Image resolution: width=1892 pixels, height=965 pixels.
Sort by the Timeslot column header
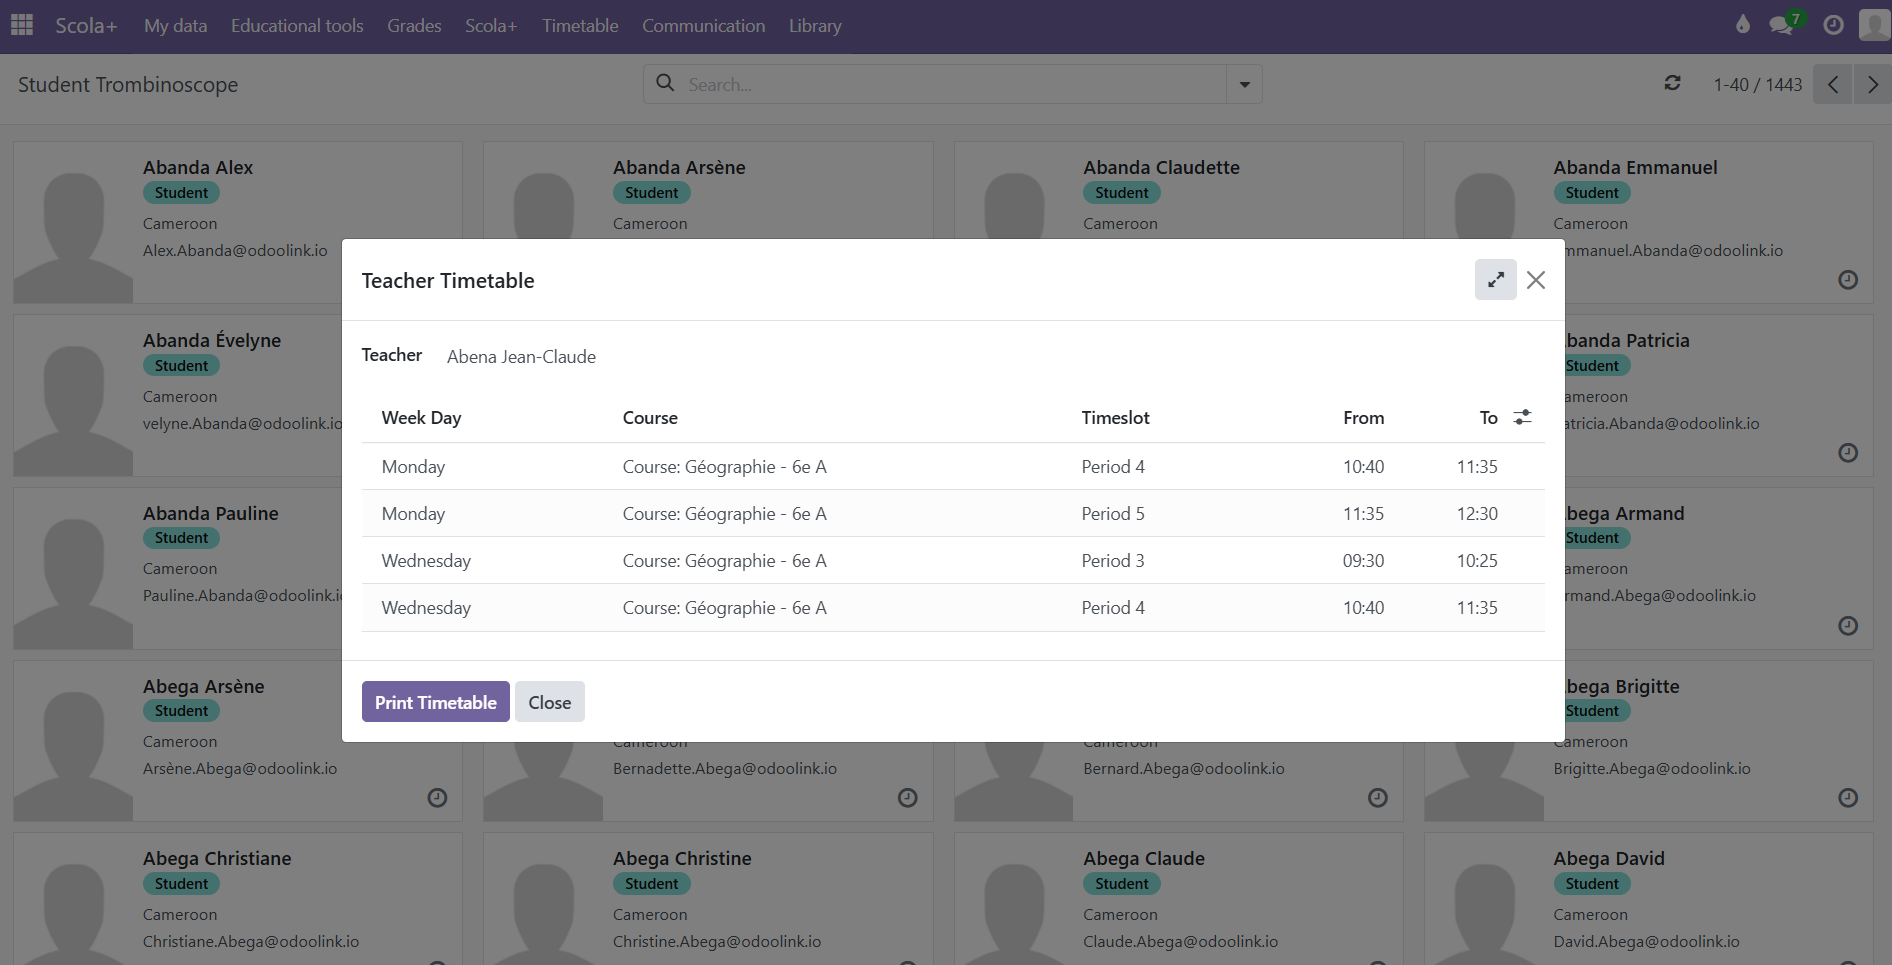tap(1115, 418)
